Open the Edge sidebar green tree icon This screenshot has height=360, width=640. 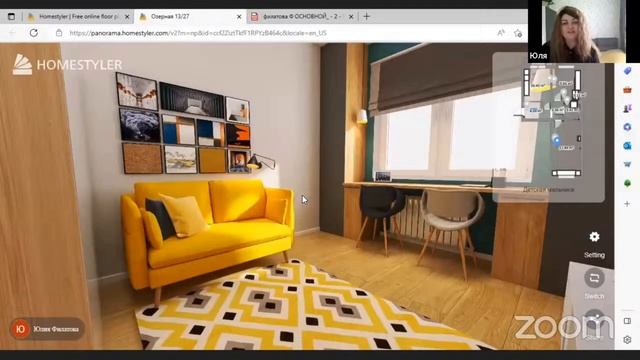[x=627, y=183]
